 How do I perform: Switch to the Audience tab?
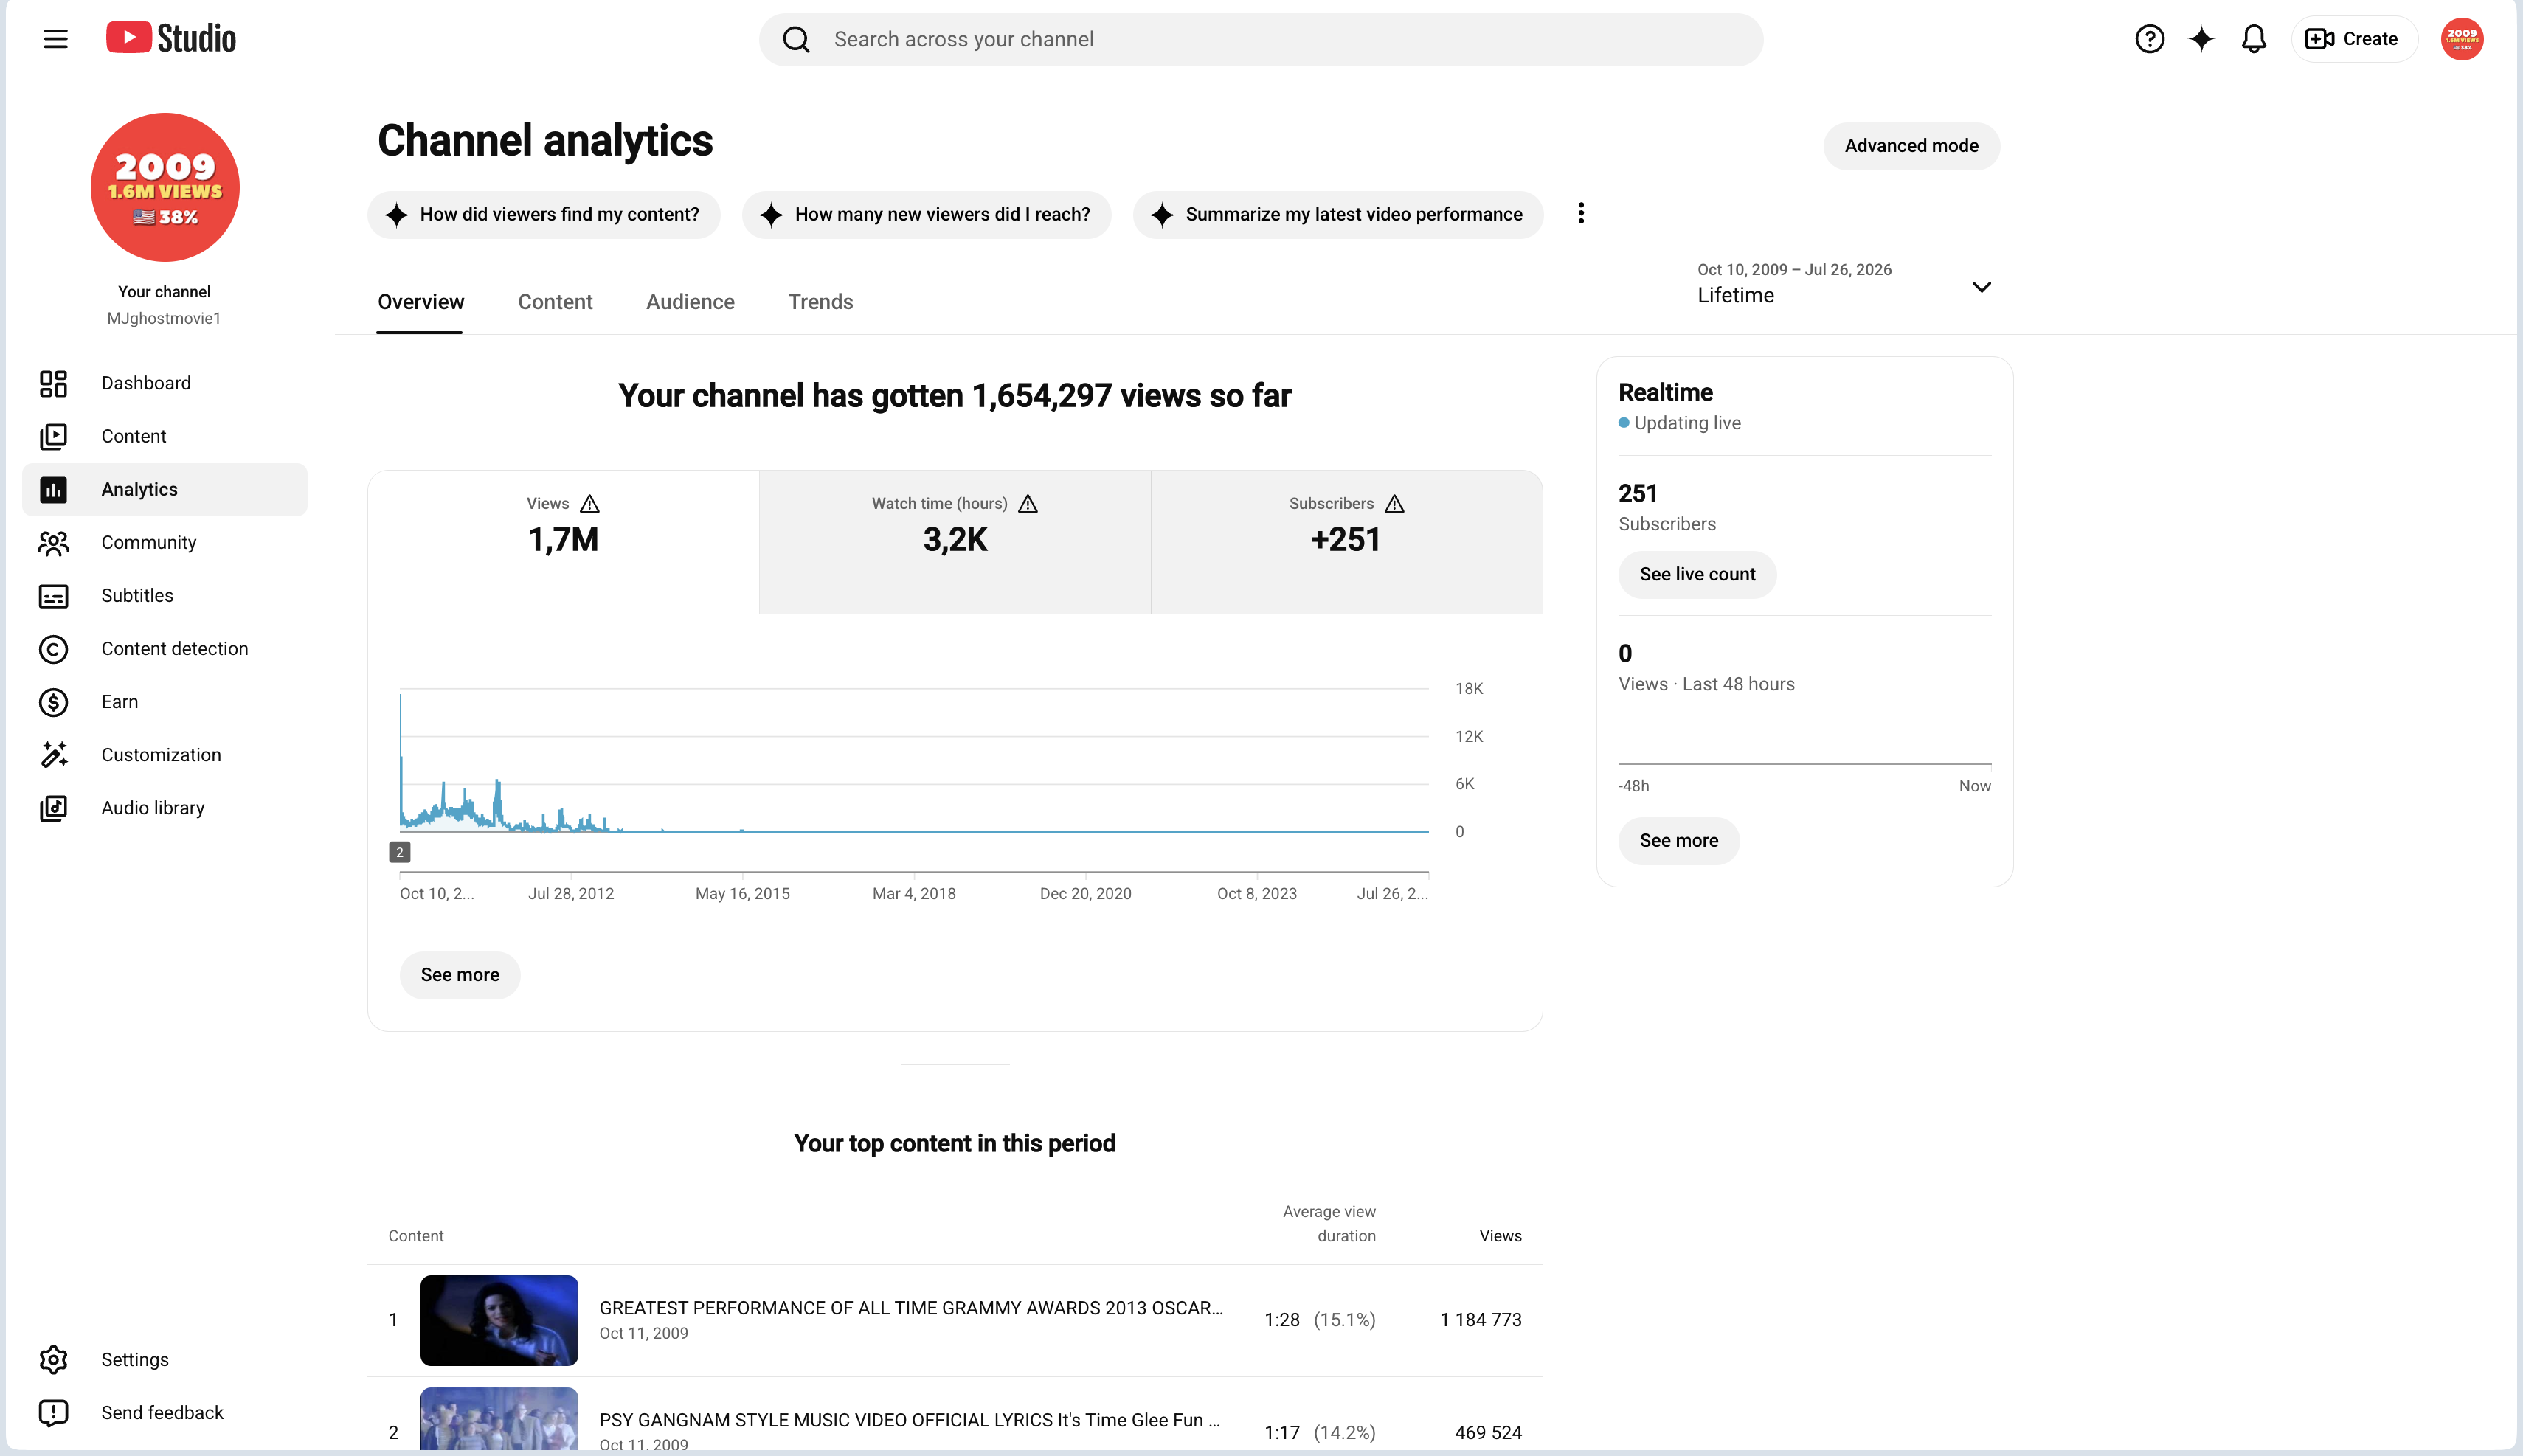pos(690,302)
